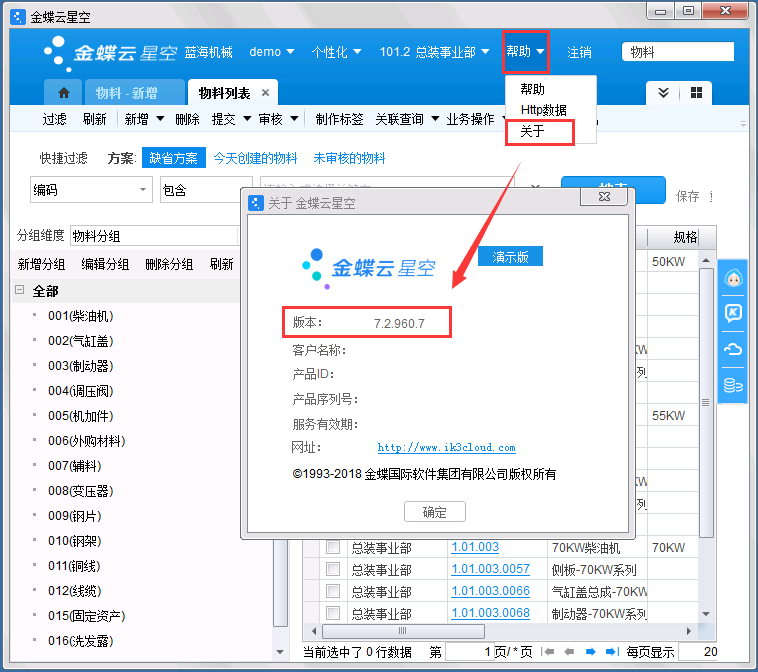This screenshot has width=758, height=672.
Task: Open the demo user dropdown
Action: (271, 52)
